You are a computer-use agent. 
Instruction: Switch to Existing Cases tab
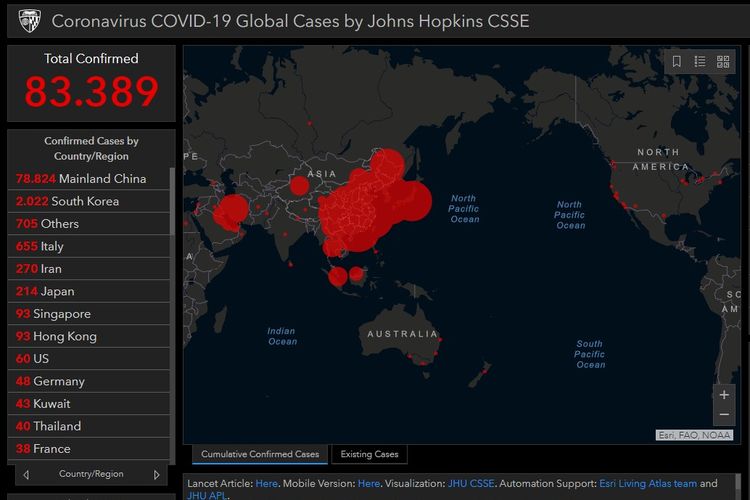[369, 454]
